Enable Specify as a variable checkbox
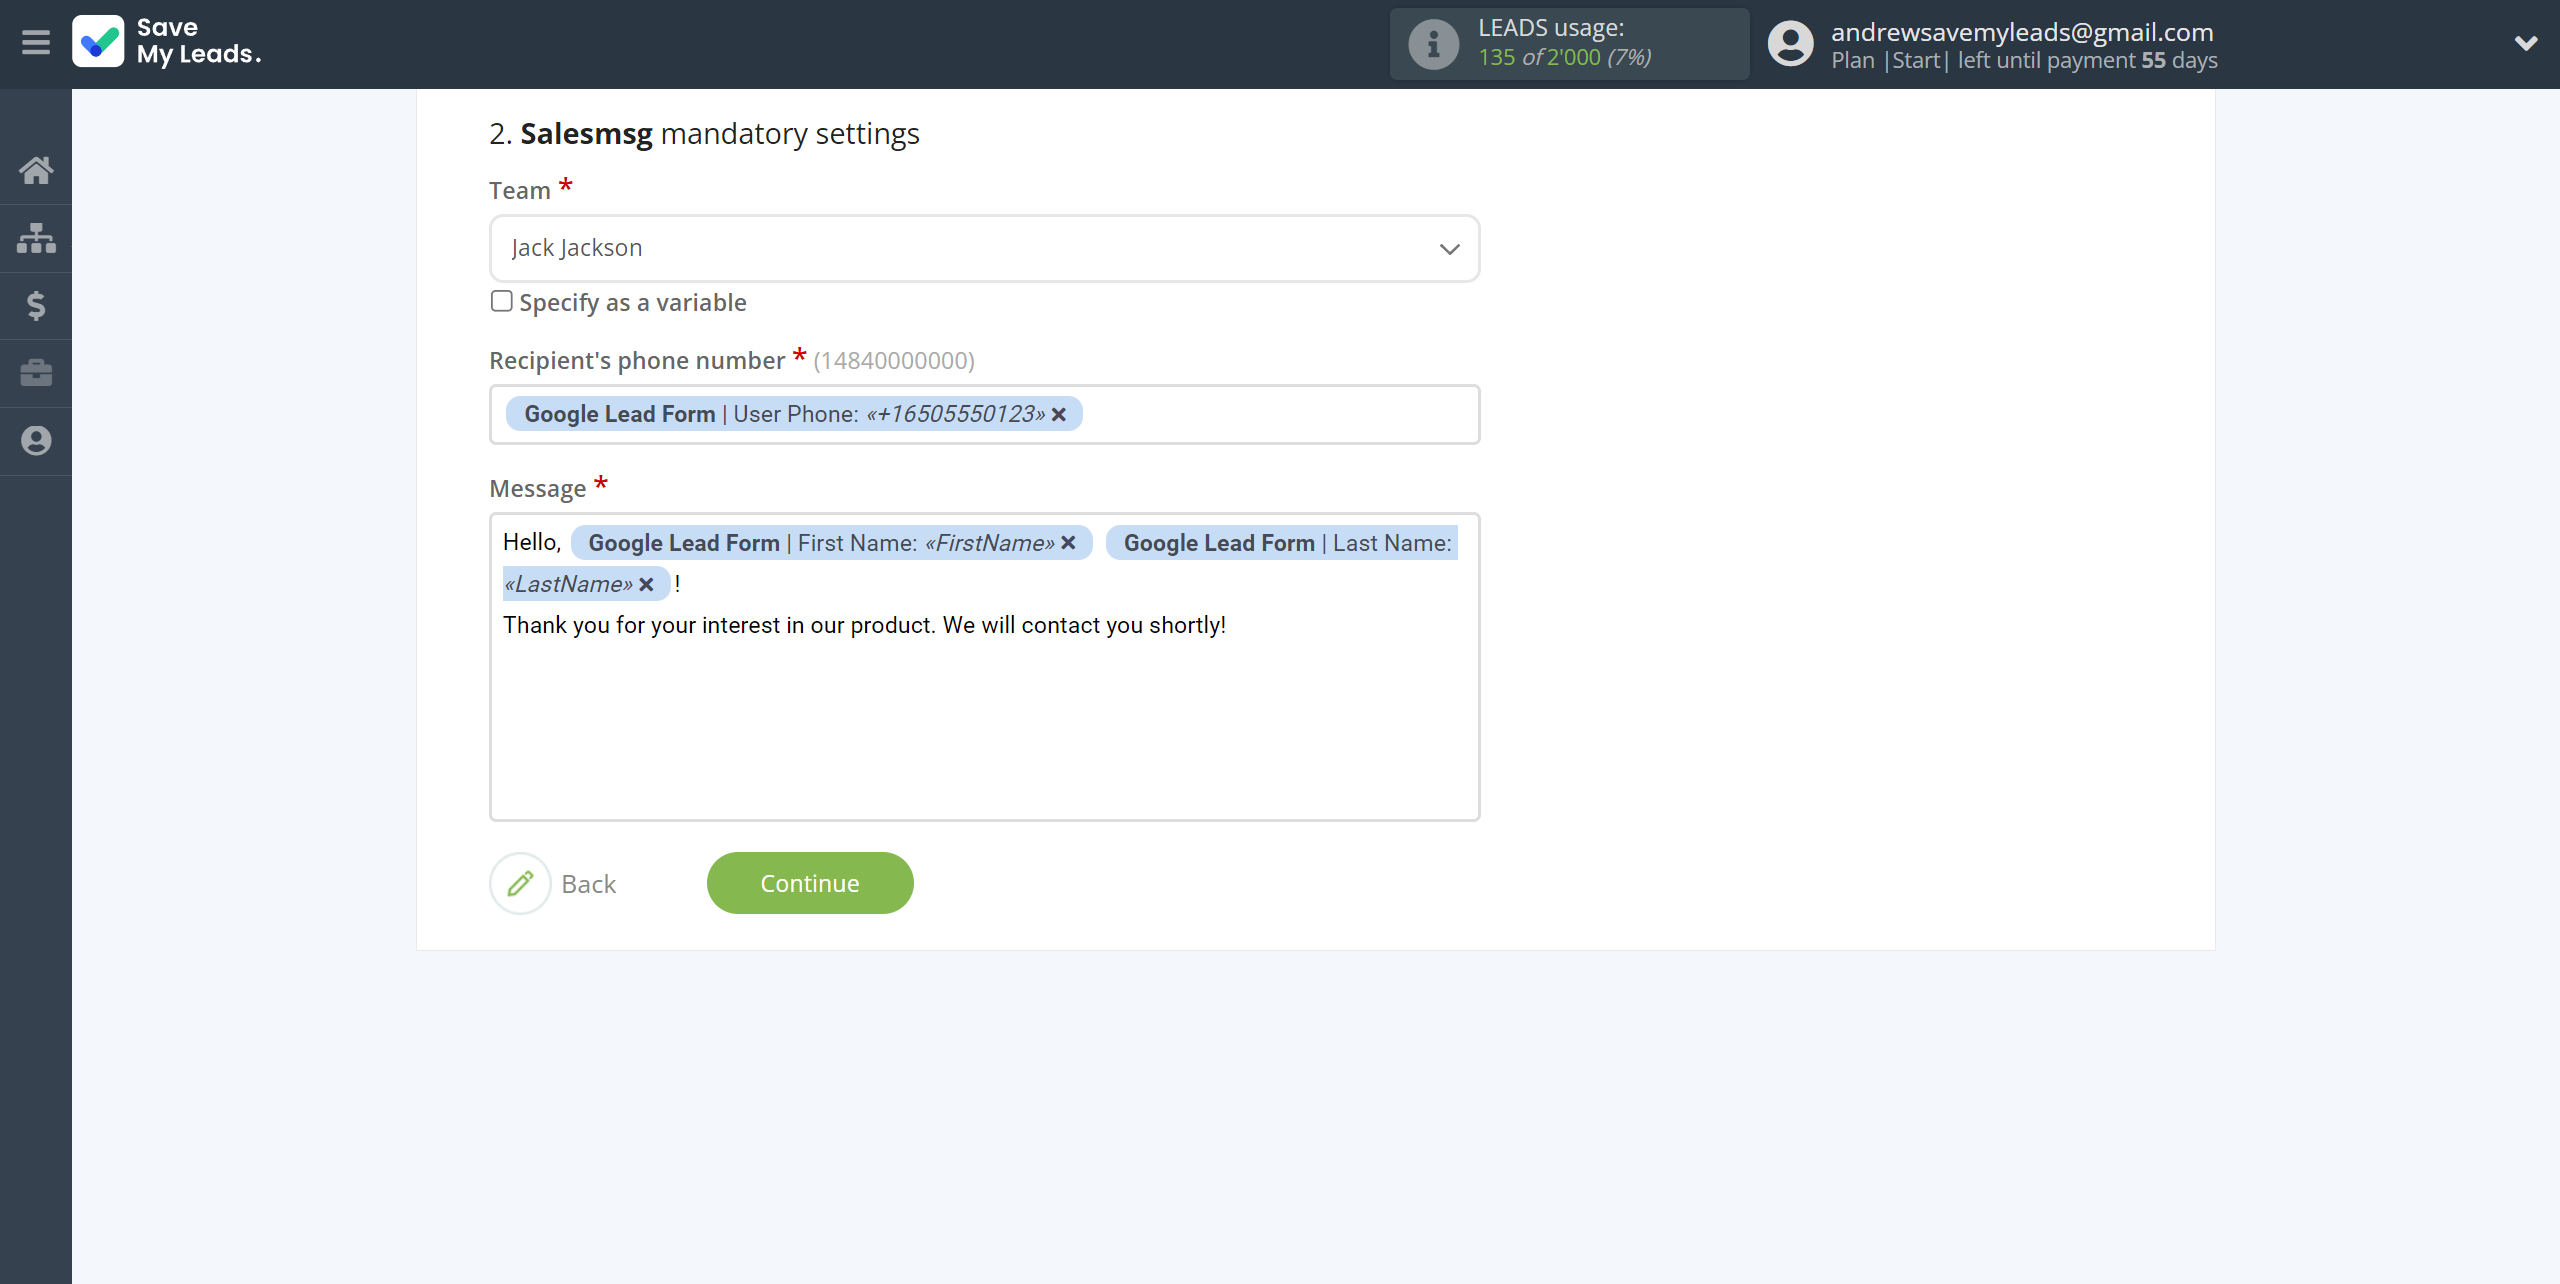The width and height of the screenshot is (2560, 1284). [502, 301]
